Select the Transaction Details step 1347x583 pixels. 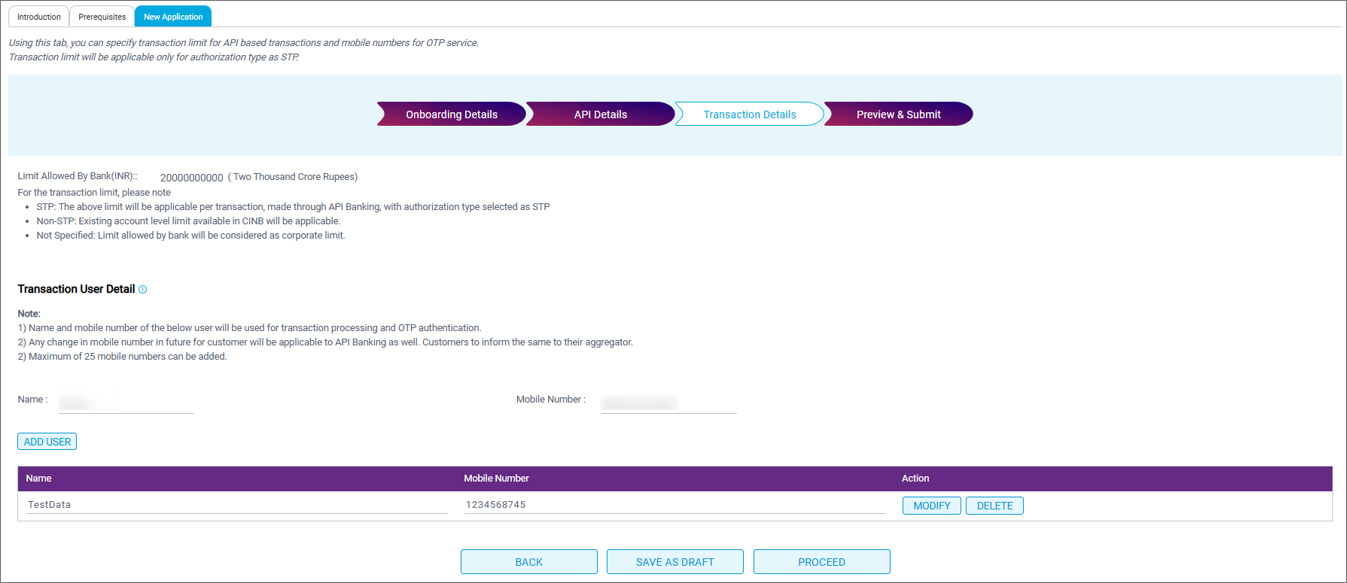pyautogui.click(x=749, y=114)
